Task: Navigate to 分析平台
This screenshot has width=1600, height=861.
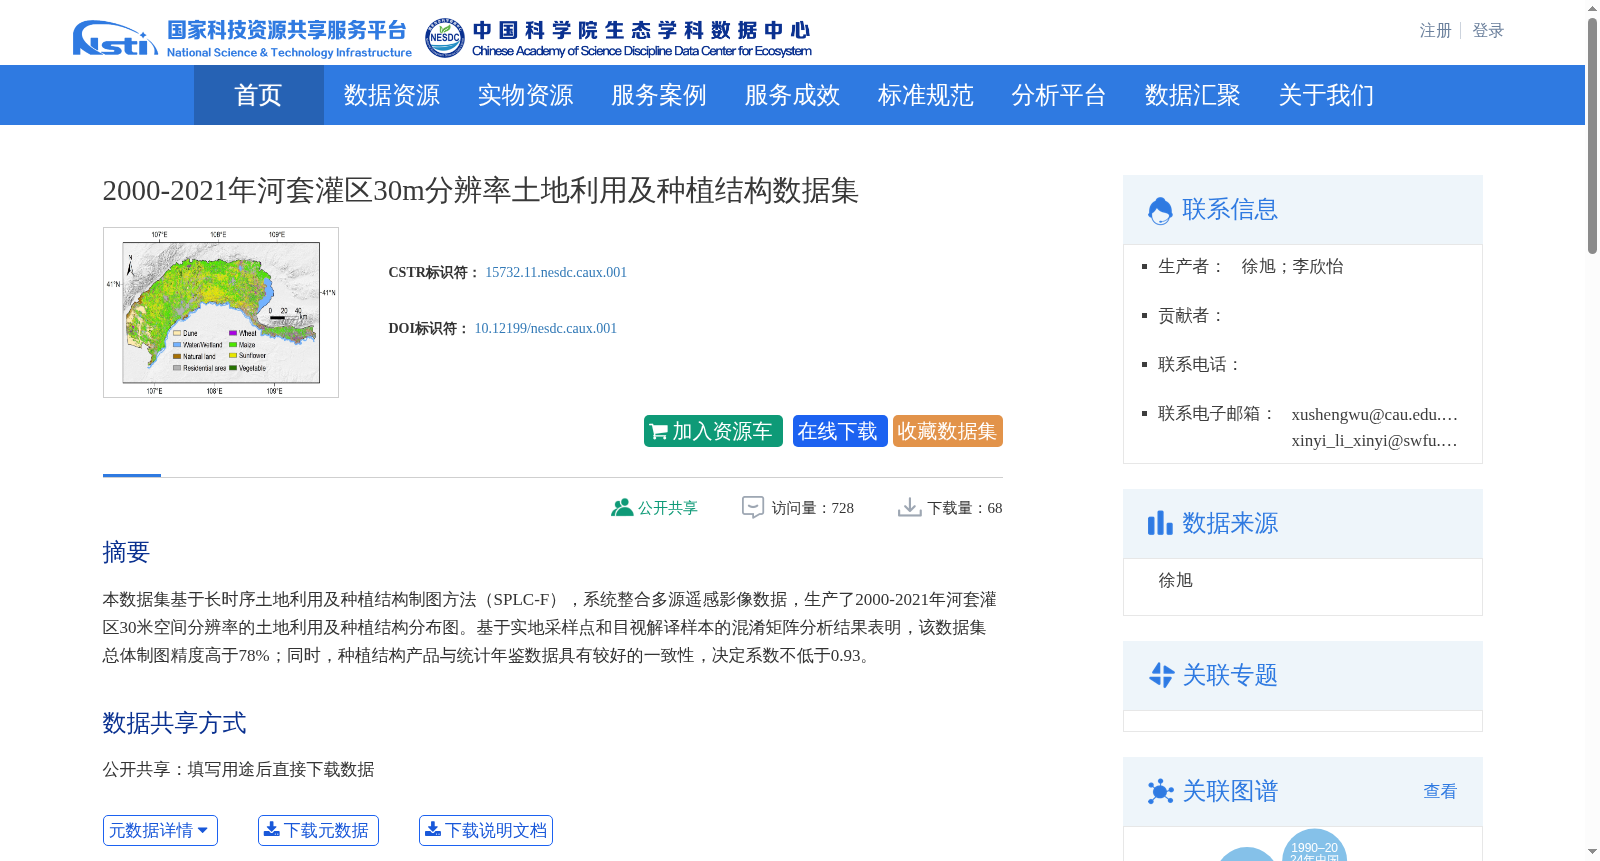Action: click(1058, 95)
